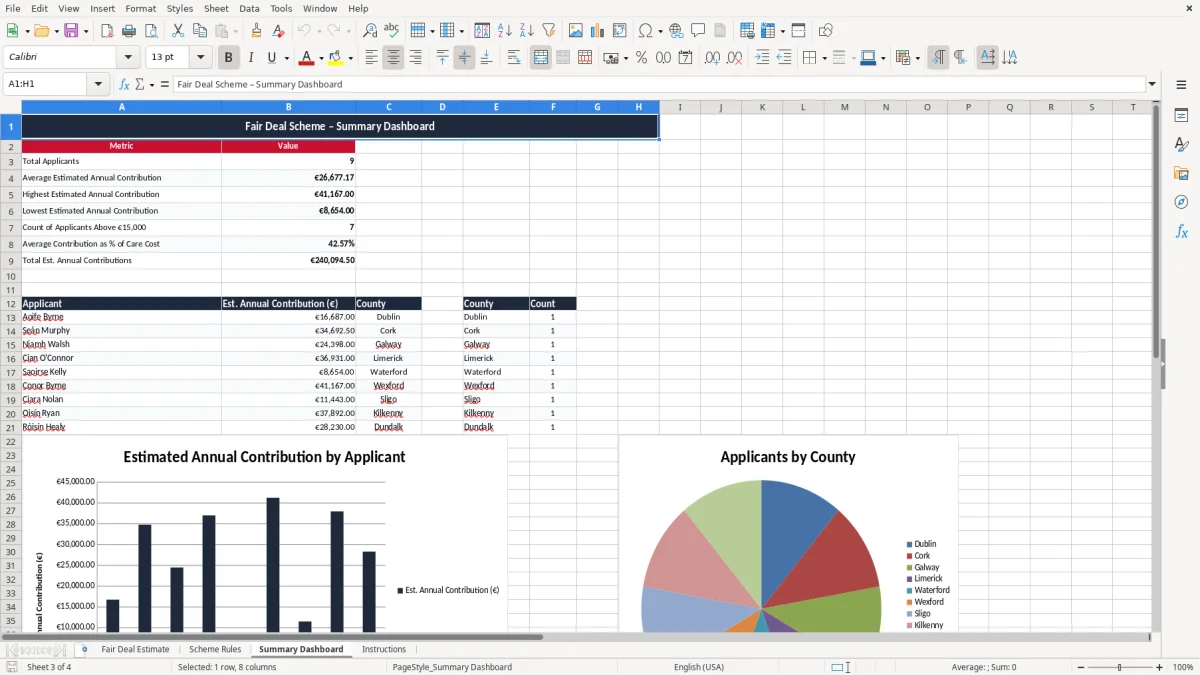Click the formula input line
1200x675 pixels.
[x=658, y=84]
